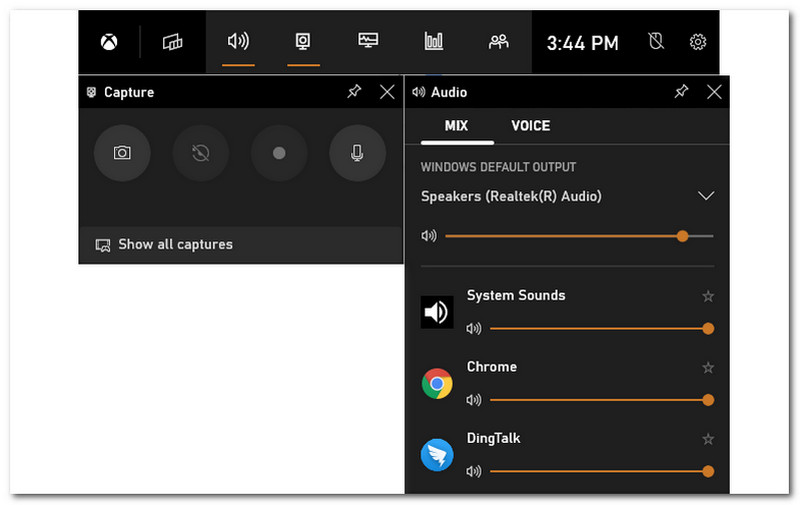Record last 30 seconds button

click(201, 153)
